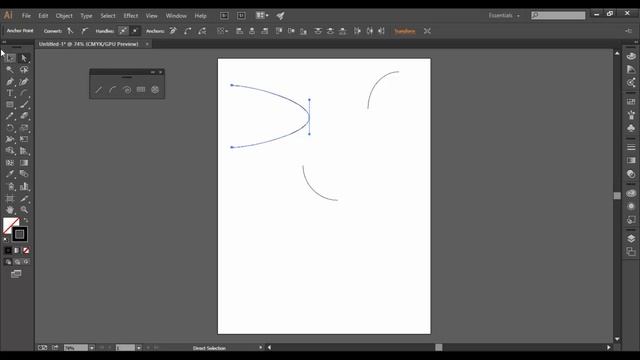Select the Magic Wand tool
640x360 pixels.
10,70
